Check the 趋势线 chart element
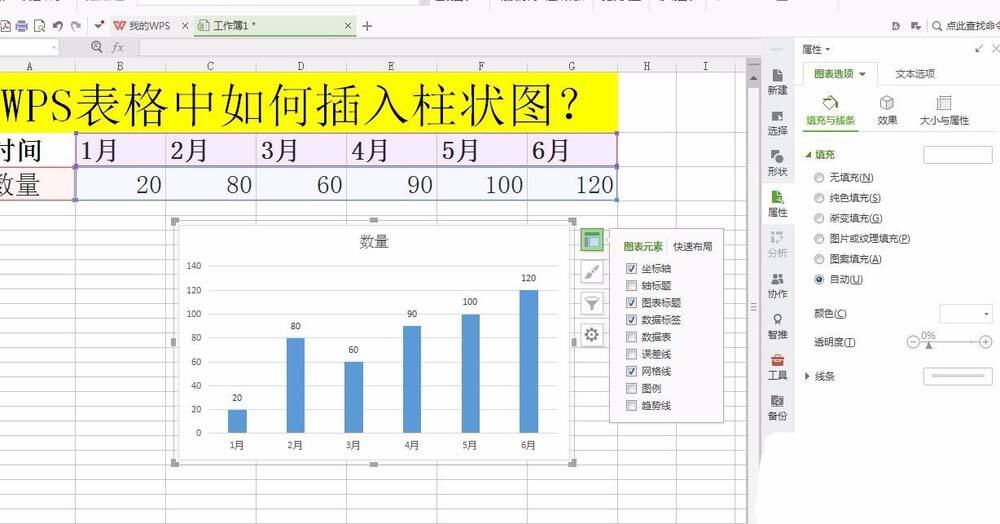The image size is (1000, 524). click(x=631, y=405)
